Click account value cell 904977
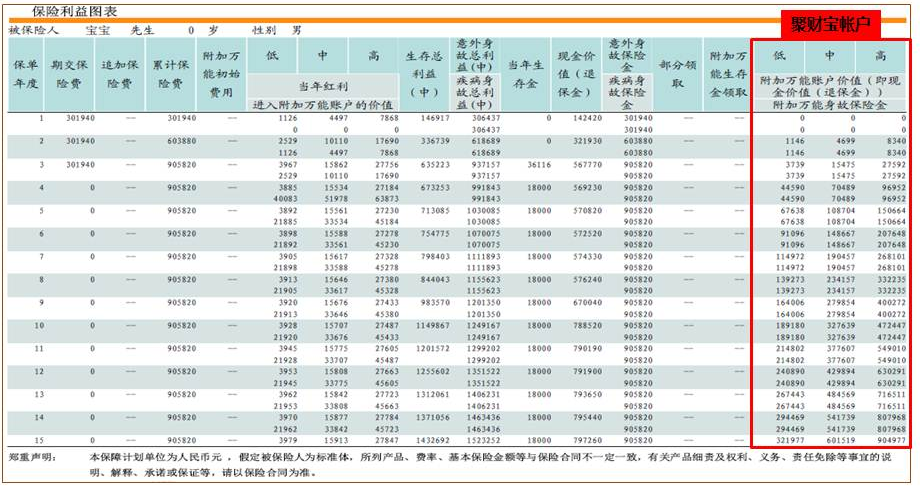Viewport: 920px width, 491px height. pos(891,441)
